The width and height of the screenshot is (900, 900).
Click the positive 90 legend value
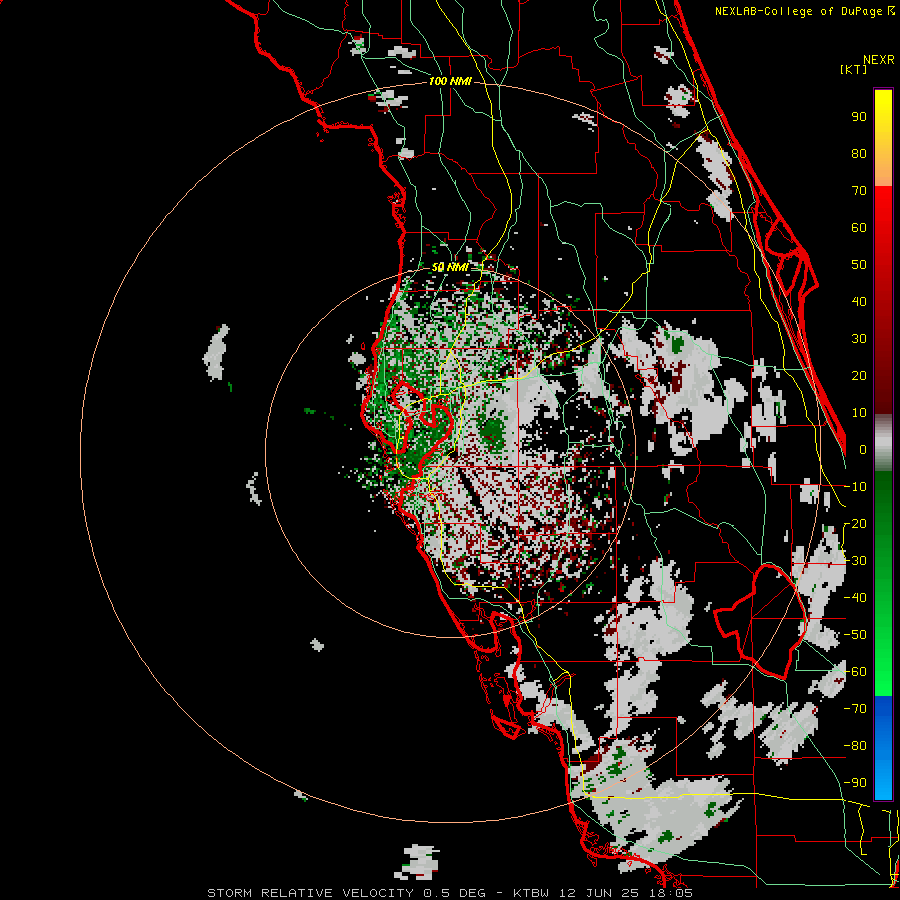click(x=859, y=117)
